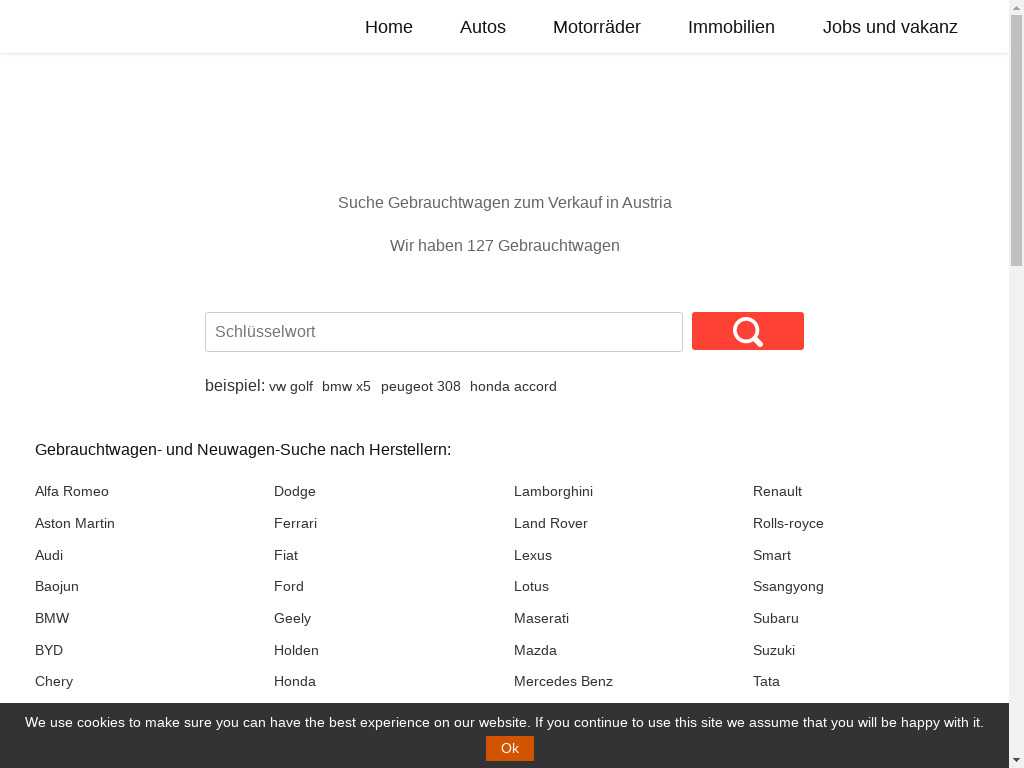Screen dimensions: 1024x768
Task: Click the heading "Suche Gebrauchtwagen zum Verkauf in Austria"
Action: tap(505, 202)
